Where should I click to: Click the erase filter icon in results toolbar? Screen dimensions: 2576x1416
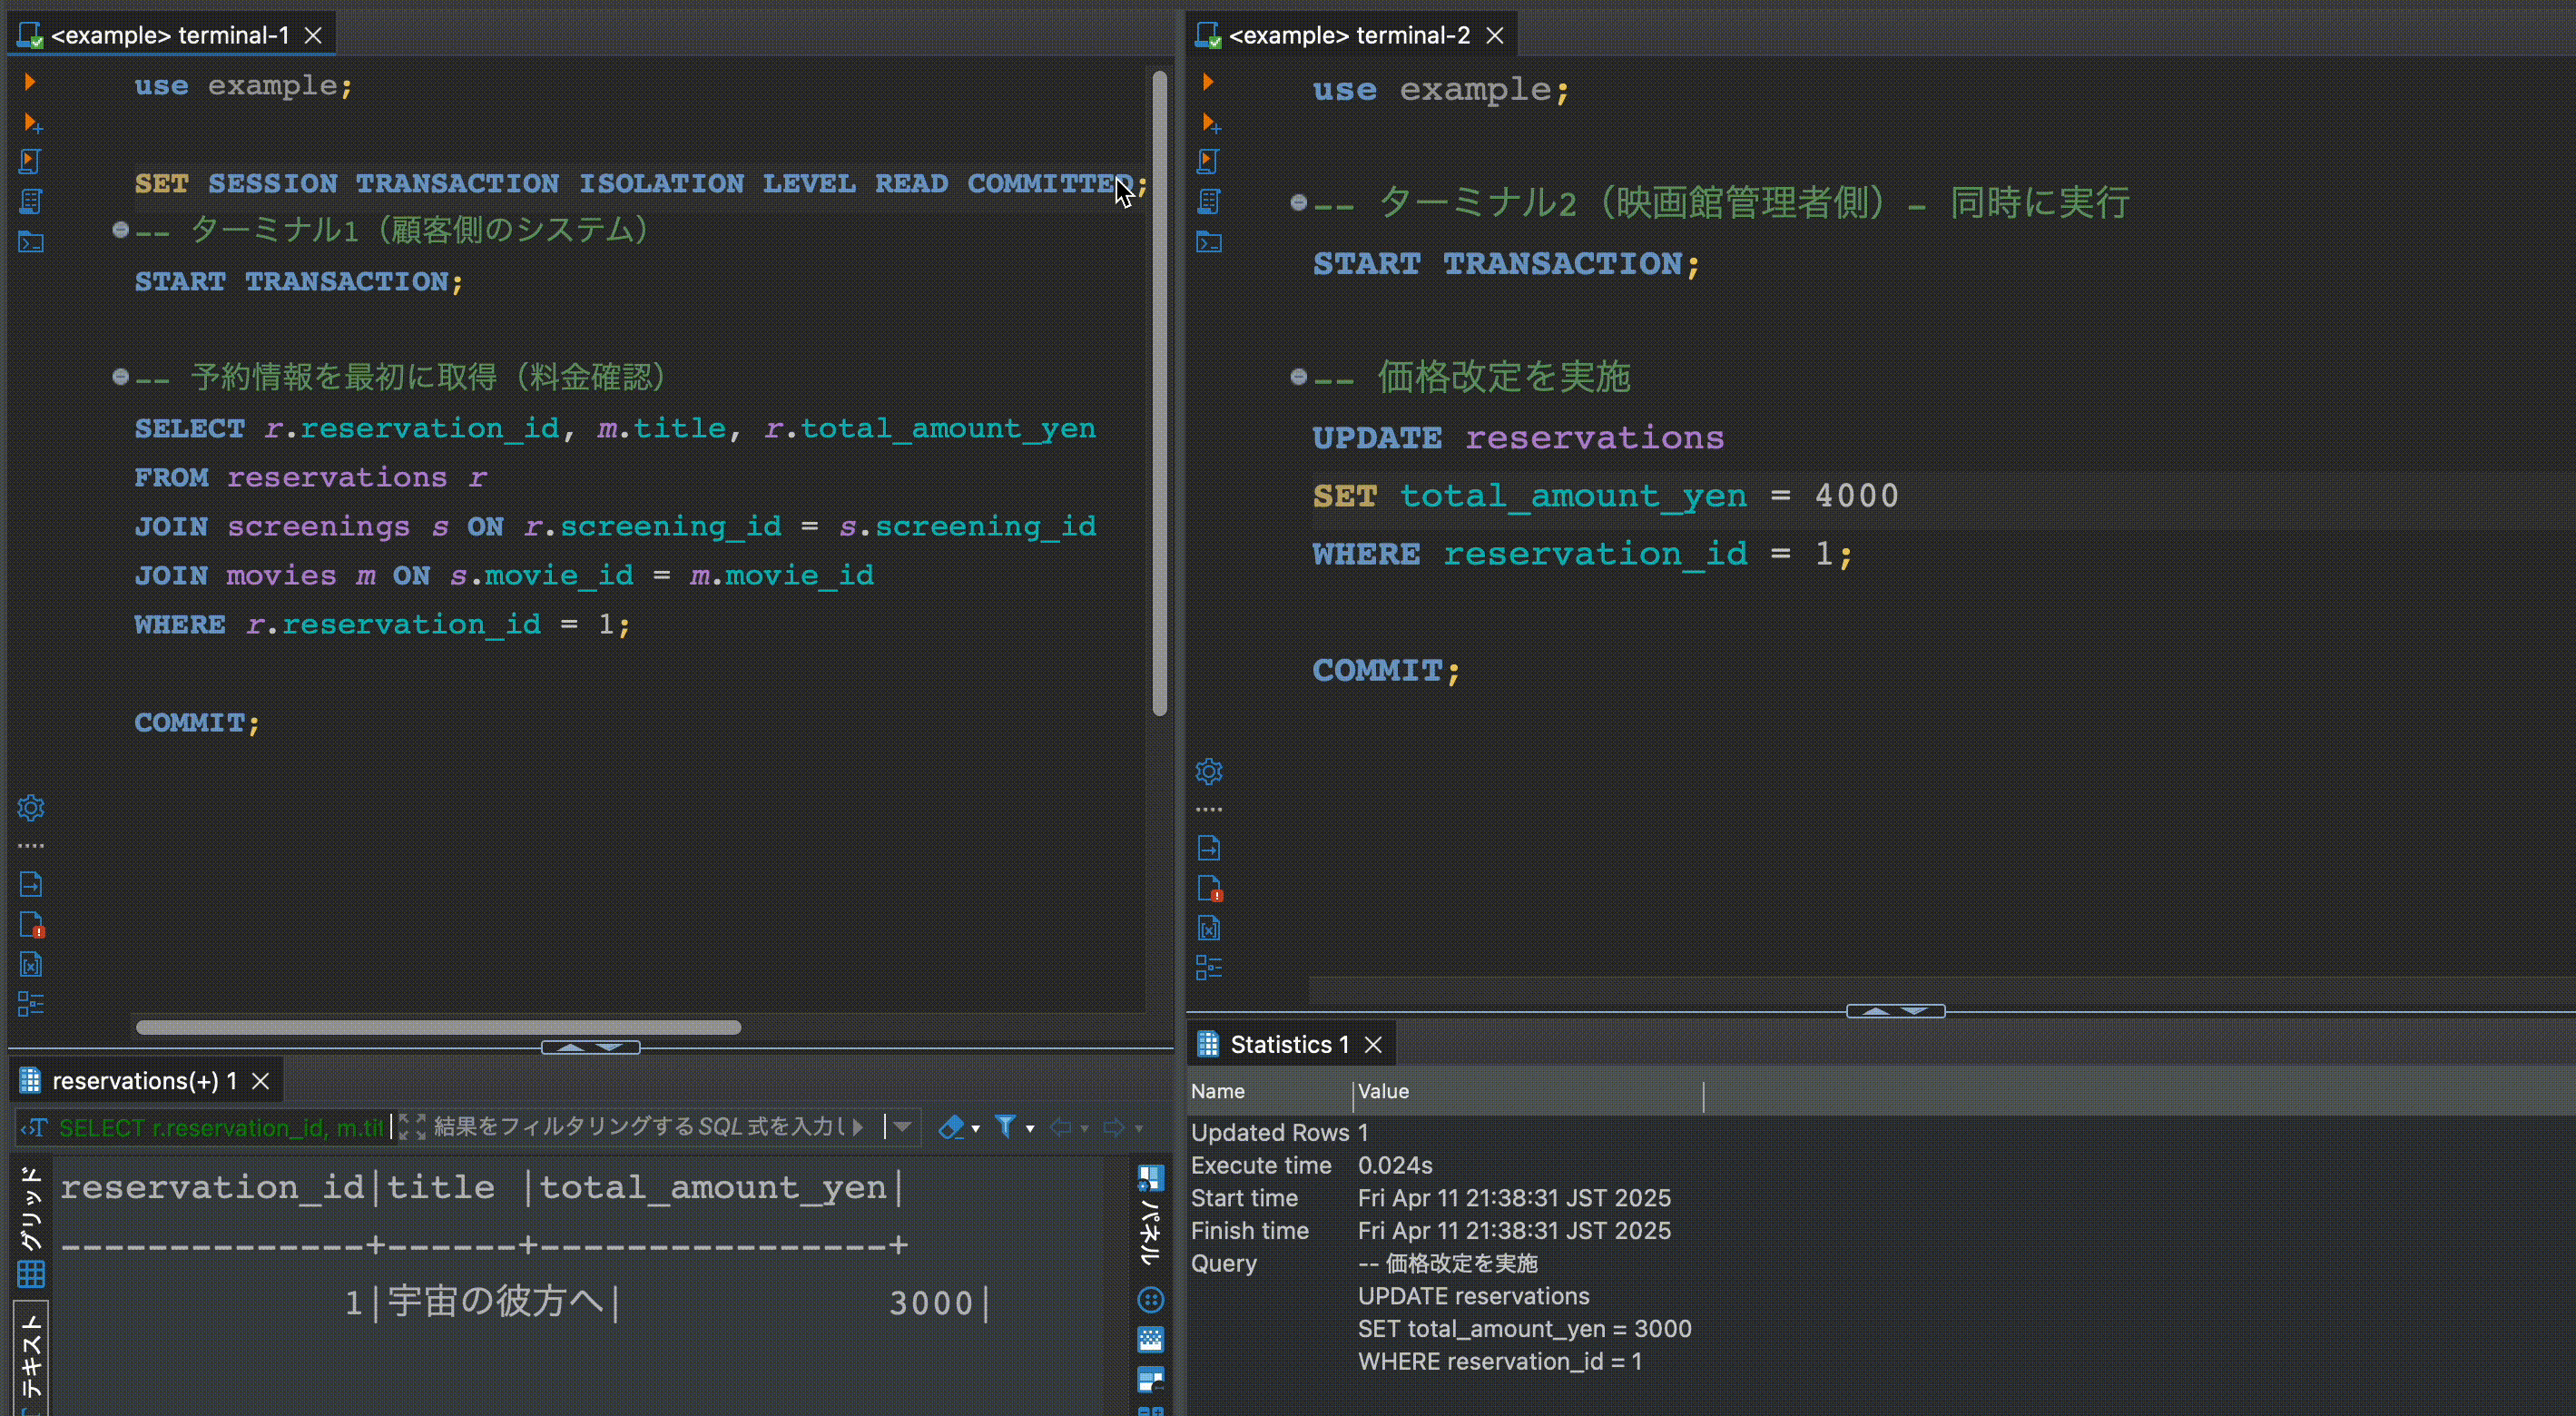[950, 1128]
